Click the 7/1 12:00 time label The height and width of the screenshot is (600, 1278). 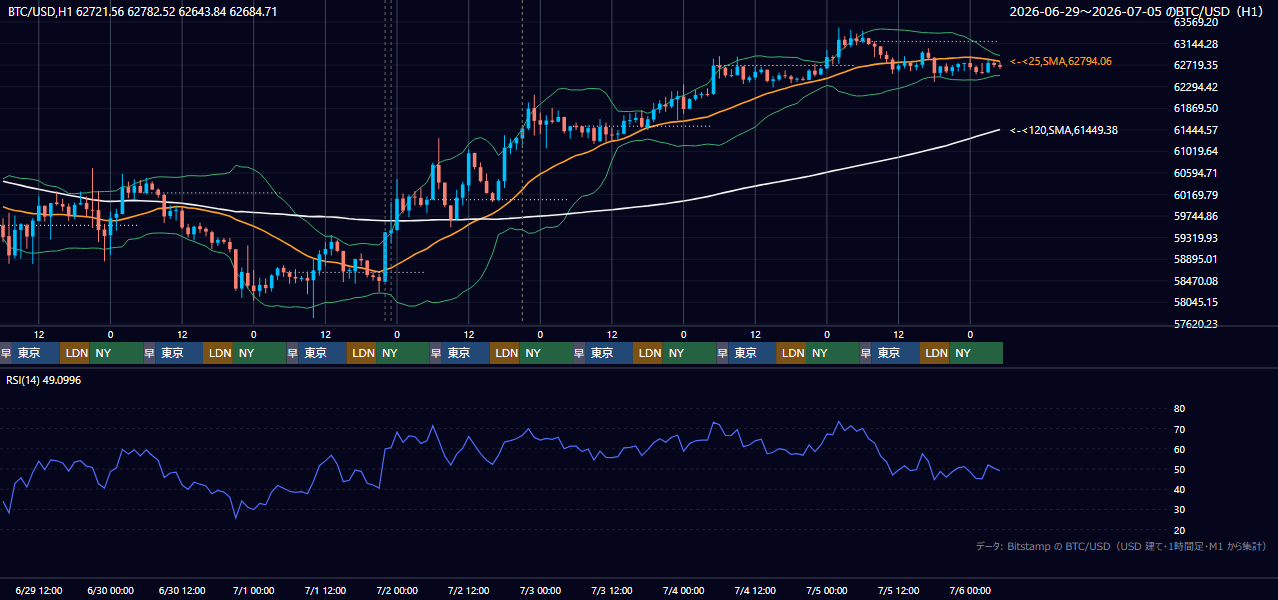326,591
